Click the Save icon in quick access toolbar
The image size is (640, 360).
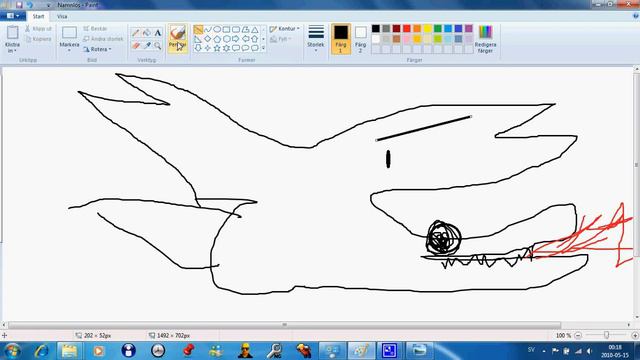coord(19,5)
